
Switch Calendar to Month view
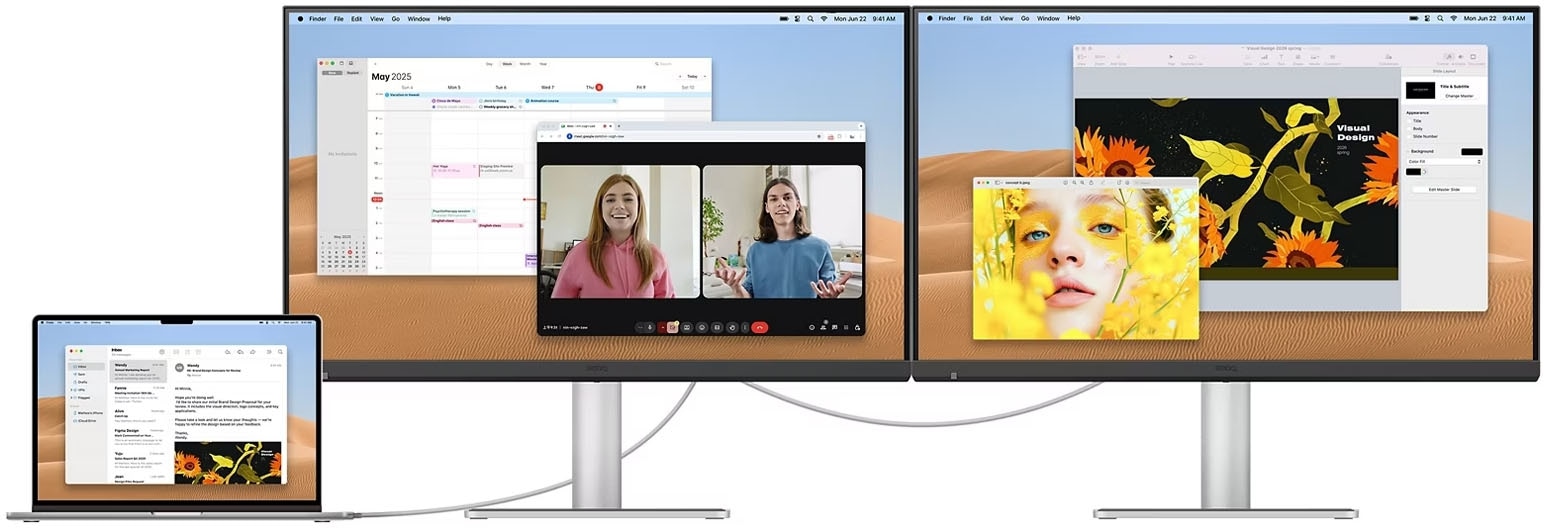525,64
